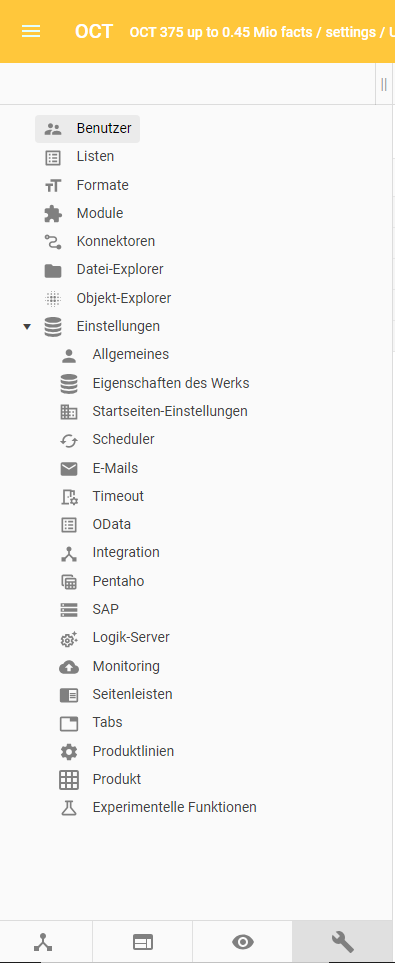Click the panel divider handle

pyautogui.click(x=384, y=84)
